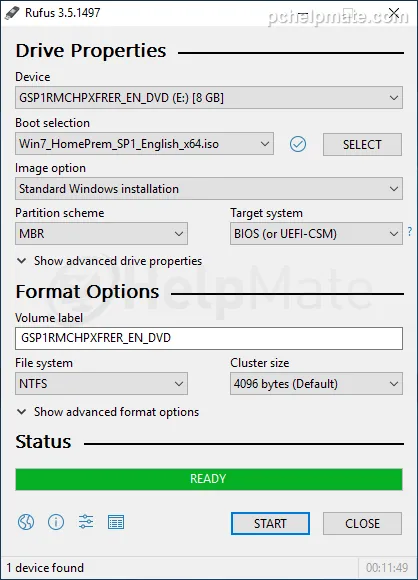
Task: Open the Boot selection dropdown
Action: 144,144
